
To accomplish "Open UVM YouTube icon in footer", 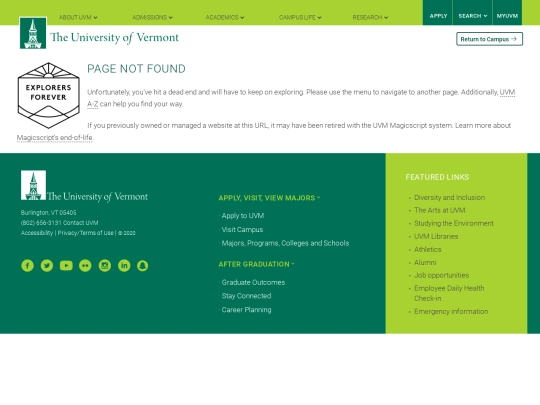I will (66, 266).
